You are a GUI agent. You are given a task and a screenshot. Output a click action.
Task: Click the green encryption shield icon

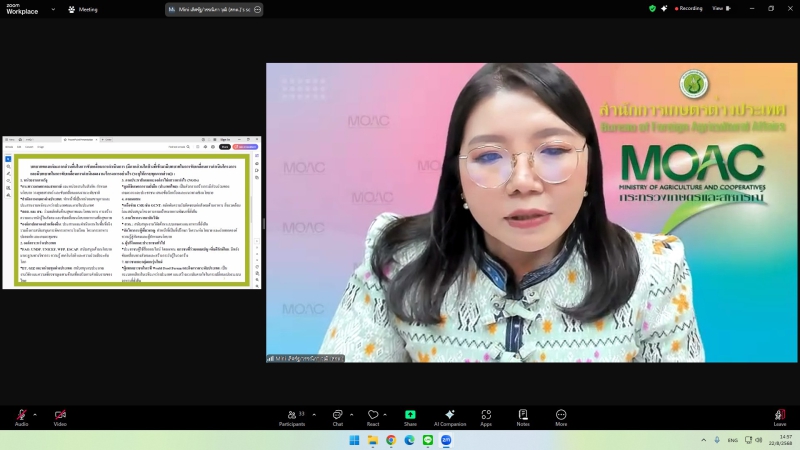pyautogui.click(x=652, y=8)
